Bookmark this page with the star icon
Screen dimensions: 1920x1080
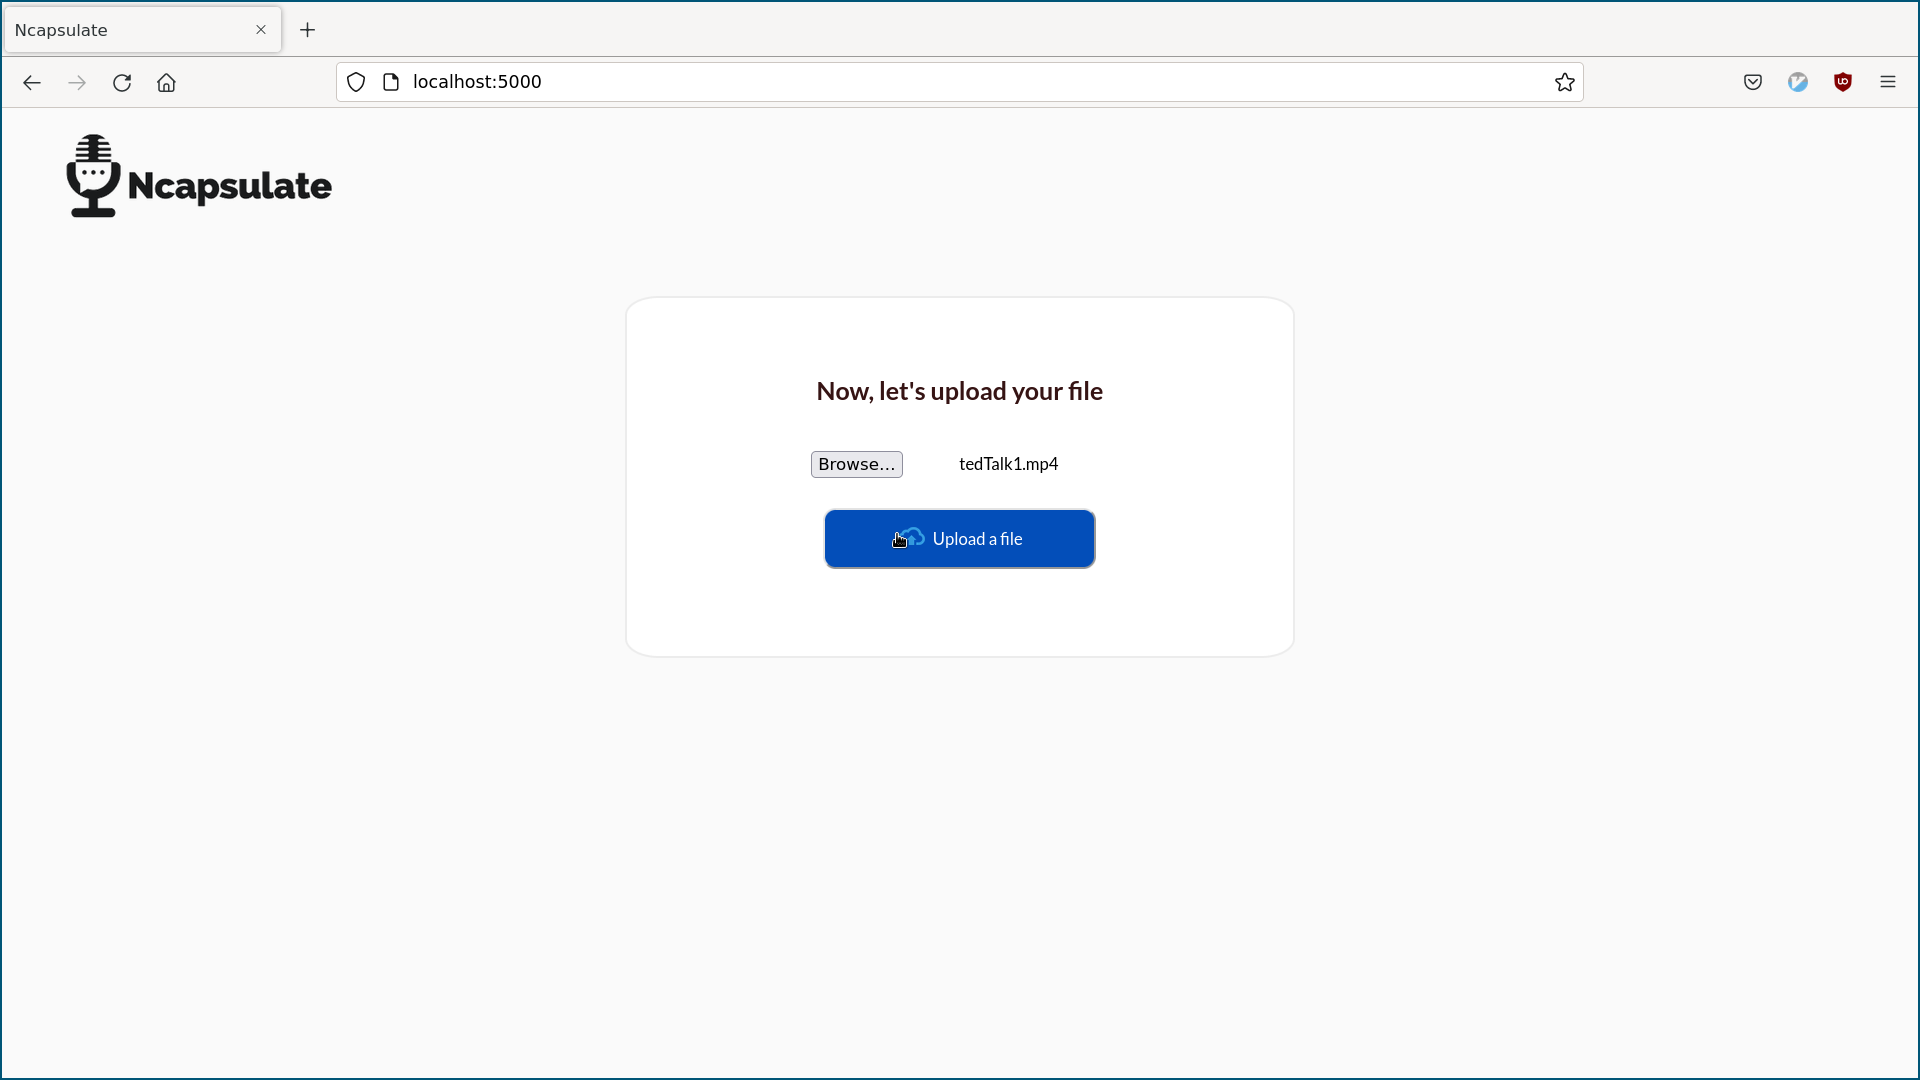point(1565,83)
